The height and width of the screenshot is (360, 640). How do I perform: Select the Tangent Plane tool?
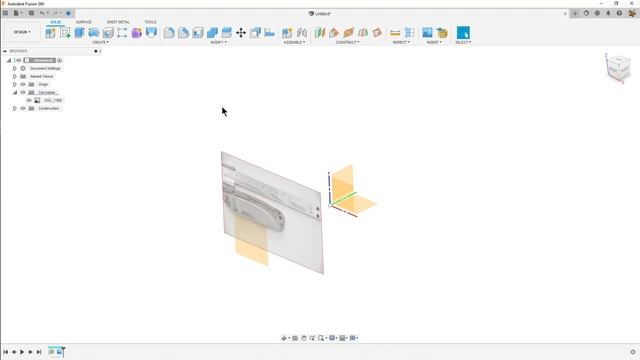tap(348, 33)
